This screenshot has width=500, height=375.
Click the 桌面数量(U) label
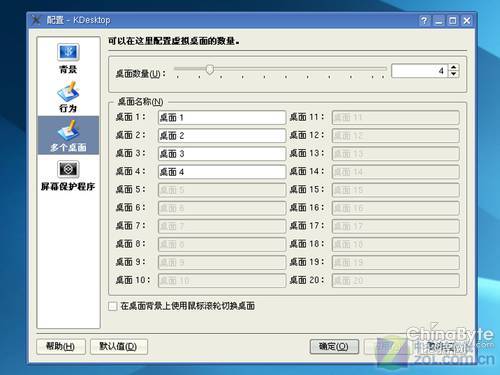pyautogui.click(x=140, y=73)
